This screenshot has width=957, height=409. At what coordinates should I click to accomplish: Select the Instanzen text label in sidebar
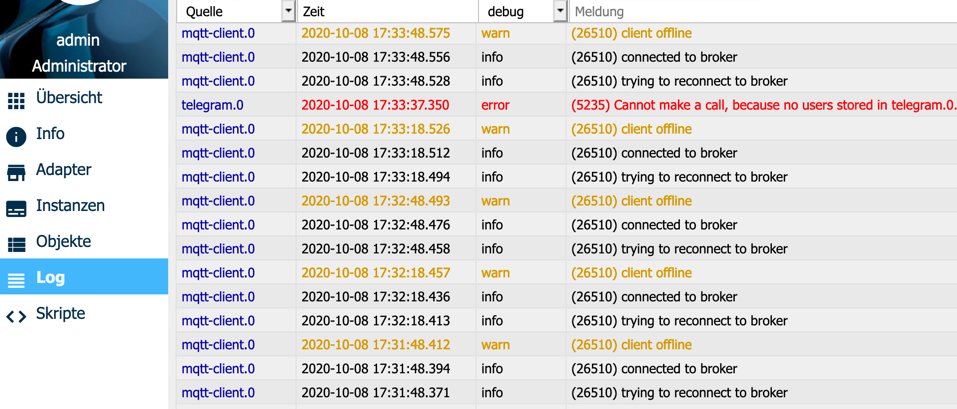coord(70,206)
